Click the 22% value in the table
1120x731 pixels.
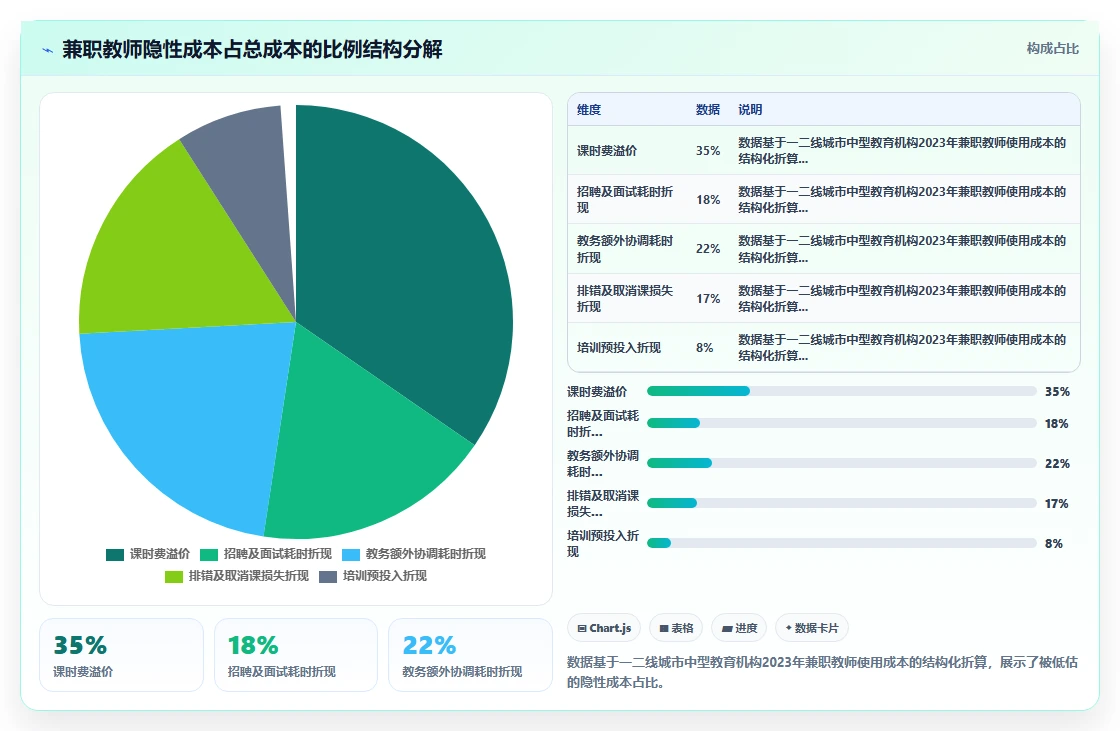coord(708,249)
